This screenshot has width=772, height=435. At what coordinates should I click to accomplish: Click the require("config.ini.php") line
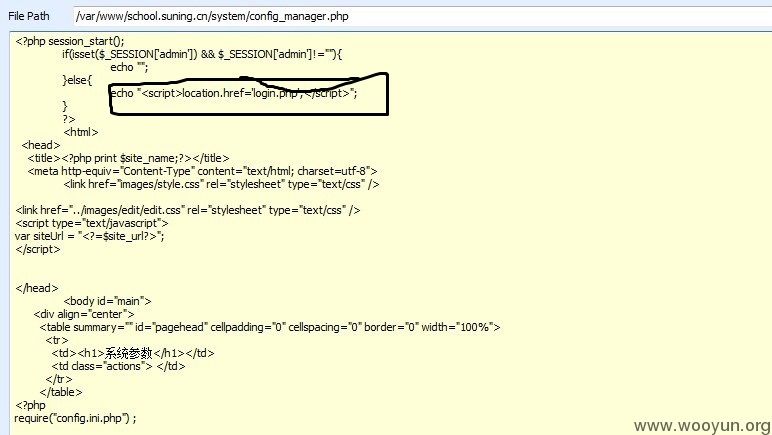pyautogui.click(x=75, y=418)
